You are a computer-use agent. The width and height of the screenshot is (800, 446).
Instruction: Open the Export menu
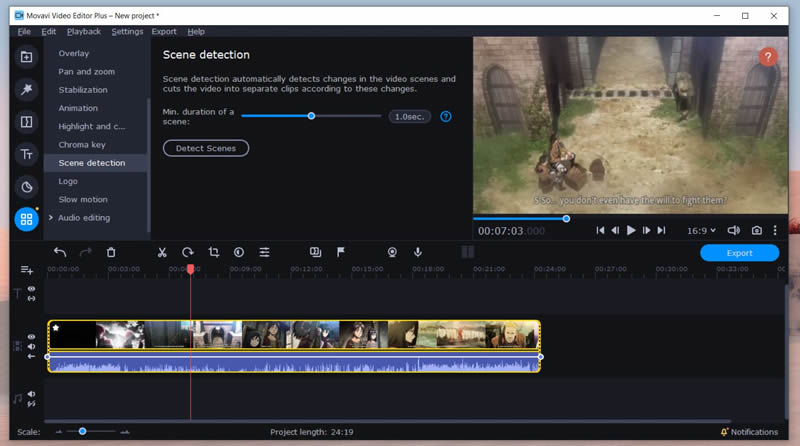pos(164,32)
